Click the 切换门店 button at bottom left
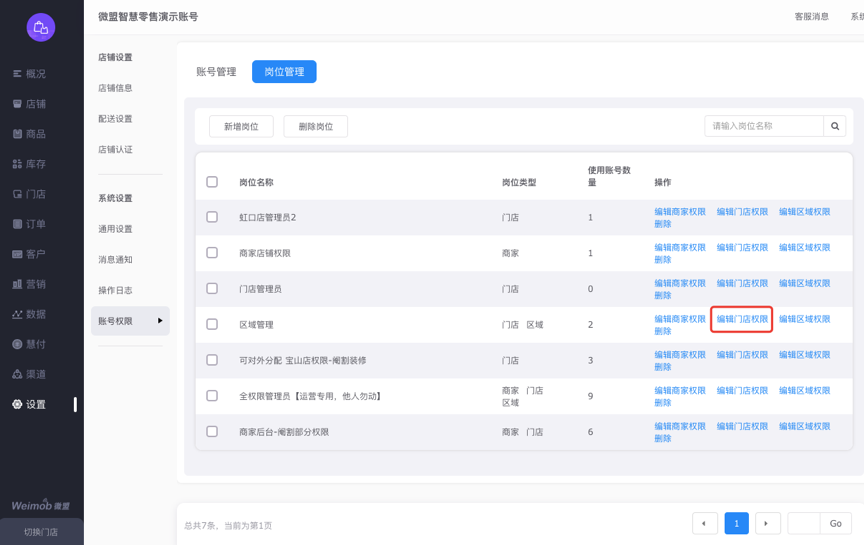This screenshot has width=864, height=545. tap(41, 532)
